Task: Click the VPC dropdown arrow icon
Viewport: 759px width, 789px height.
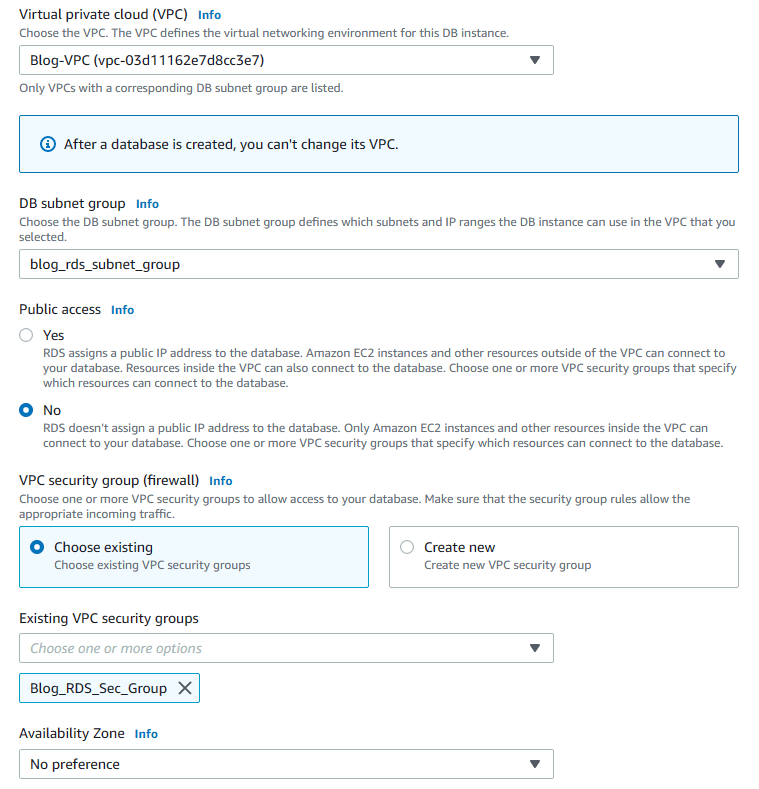Action: pos(534,60)
